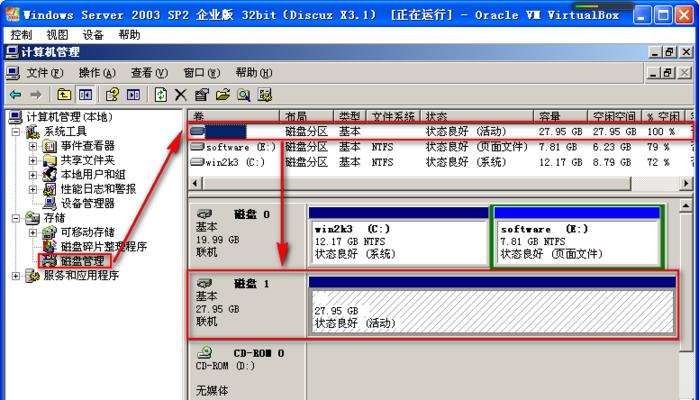Click the last settings toolbar icon
The image size is (699, 400).
coord(265,95)
